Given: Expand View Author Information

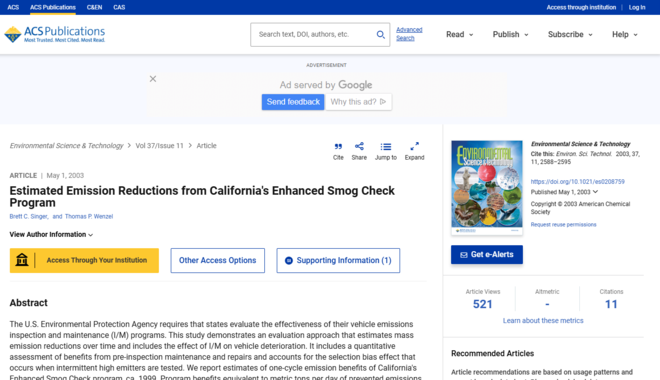Looking at the screenshot, I should click(x=51, y=234).
